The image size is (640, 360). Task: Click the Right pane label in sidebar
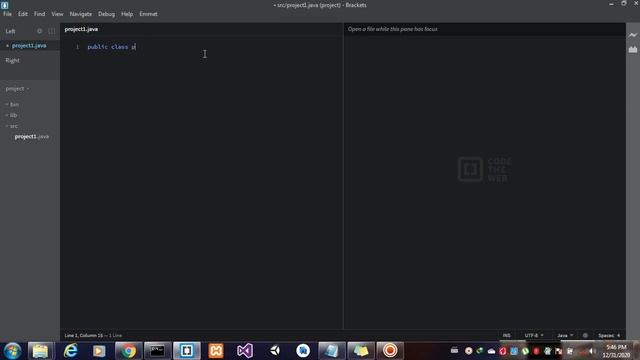[x=12, y=60]
